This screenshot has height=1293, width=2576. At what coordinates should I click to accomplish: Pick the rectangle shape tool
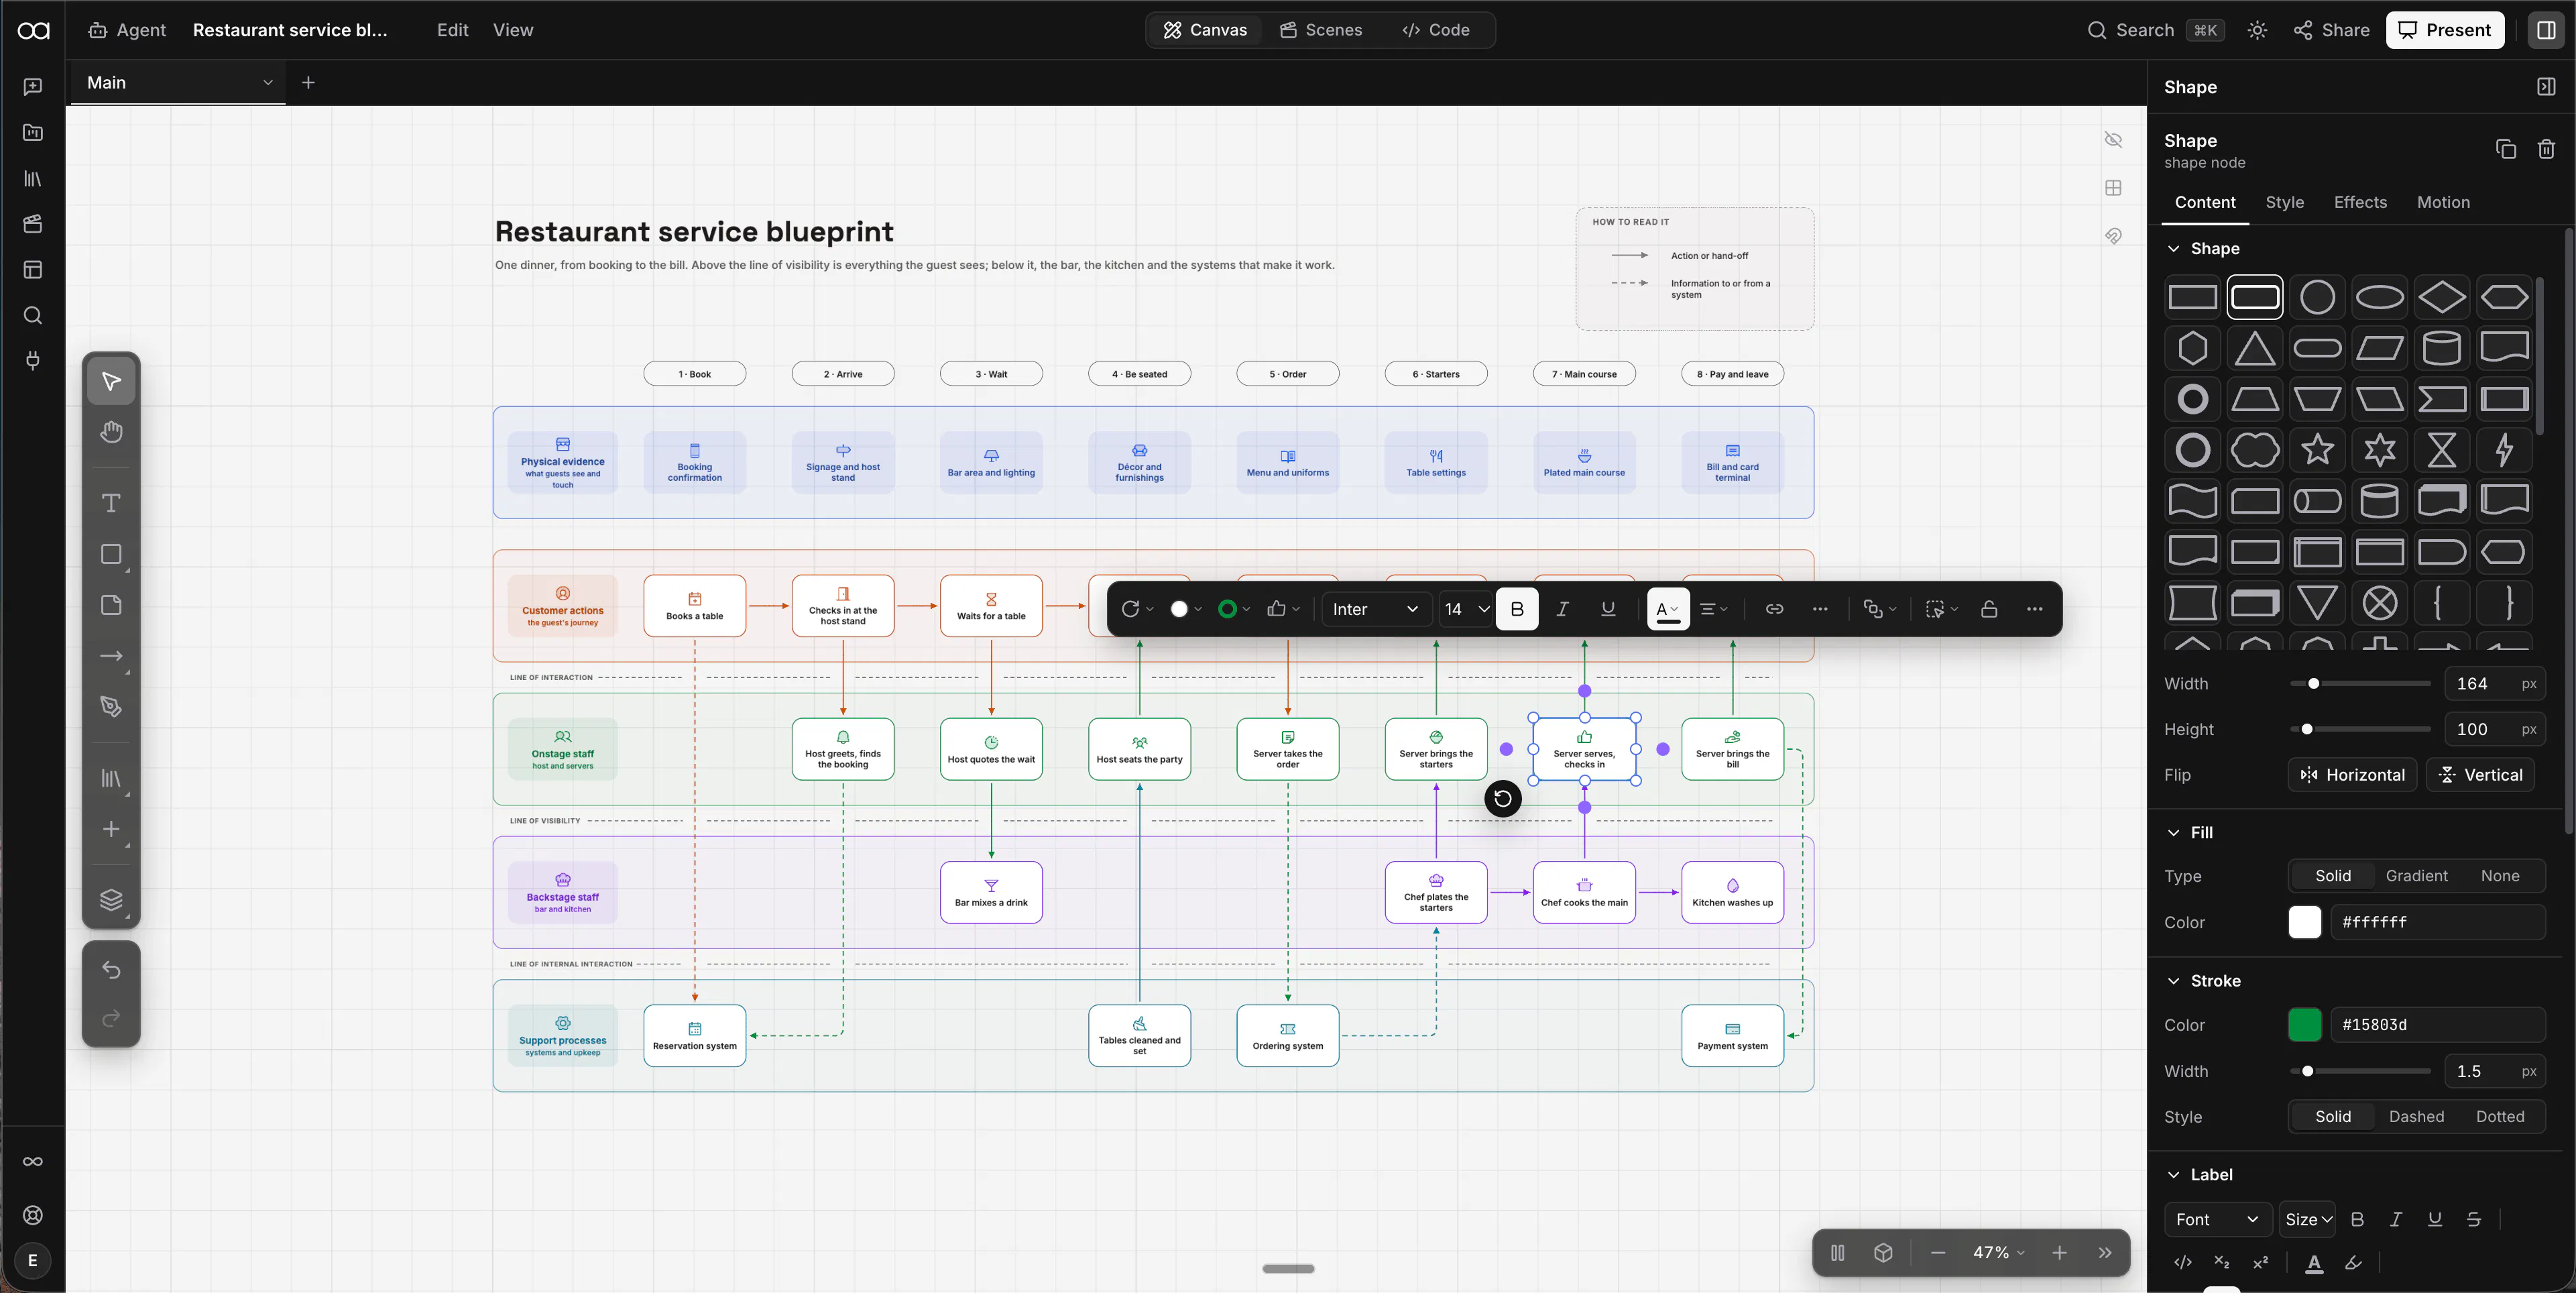[x=111, y=554]
